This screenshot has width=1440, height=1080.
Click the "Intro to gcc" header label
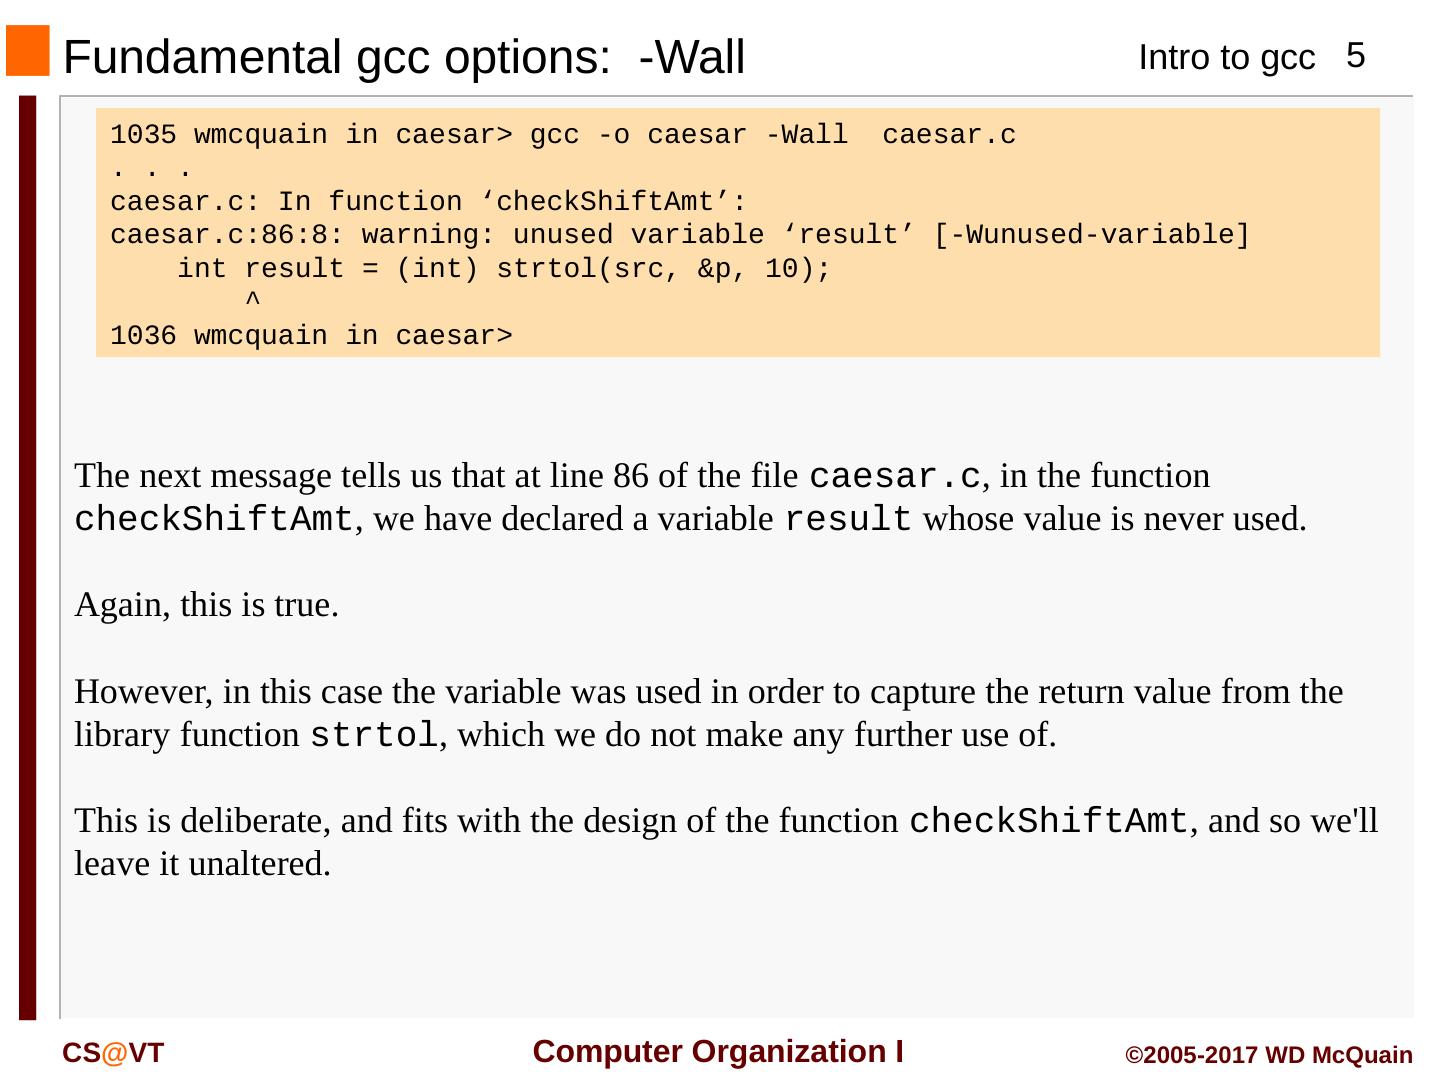(x=1226, y=58)
